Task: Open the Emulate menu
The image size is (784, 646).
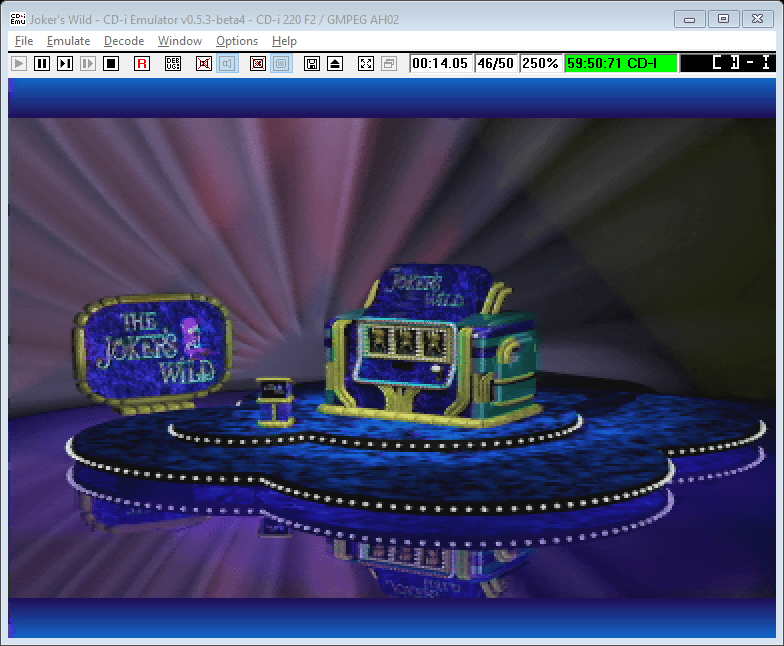Action: (x=68, y=41)
